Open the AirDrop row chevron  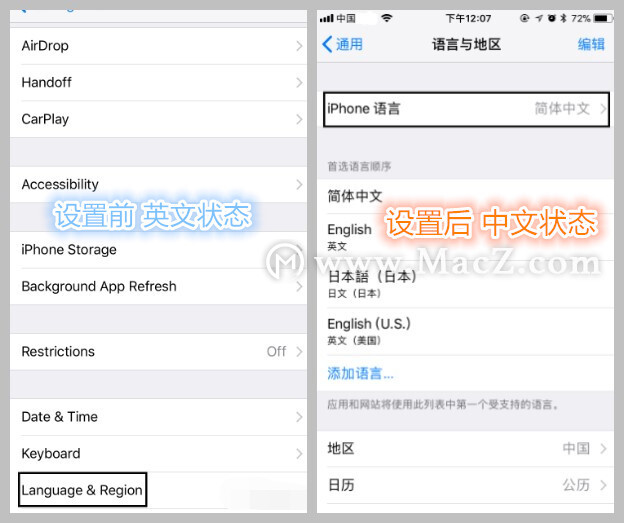pyautogui.click(x=299, y=46)
